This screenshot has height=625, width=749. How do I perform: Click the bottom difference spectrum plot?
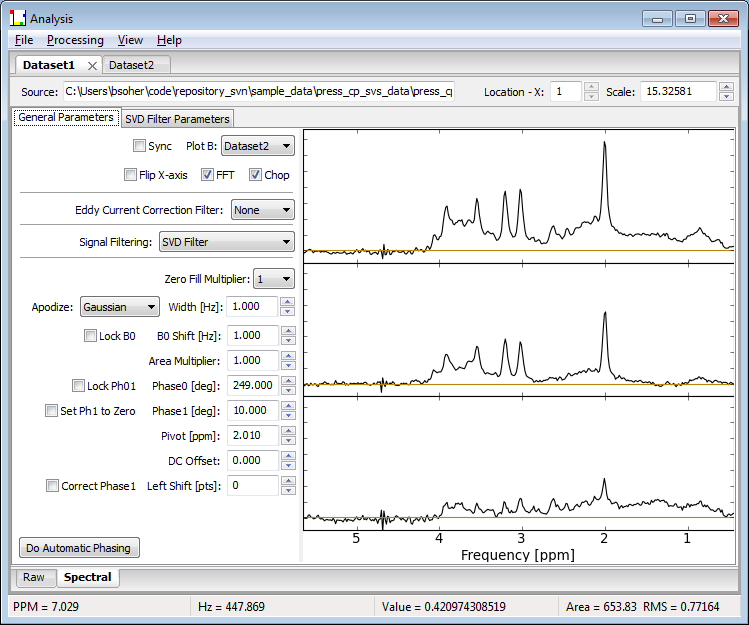(x=519, y=463)
